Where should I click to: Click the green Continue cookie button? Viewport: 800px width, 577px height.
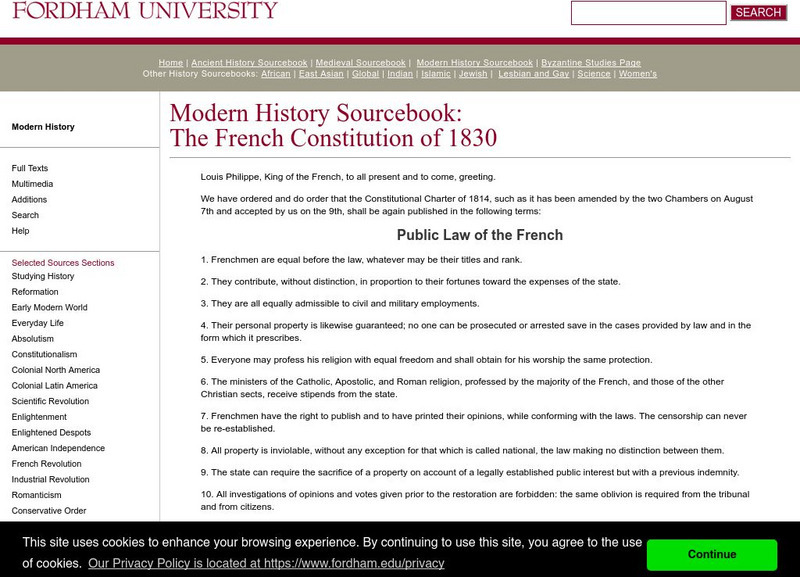click(x=712, y=555)
